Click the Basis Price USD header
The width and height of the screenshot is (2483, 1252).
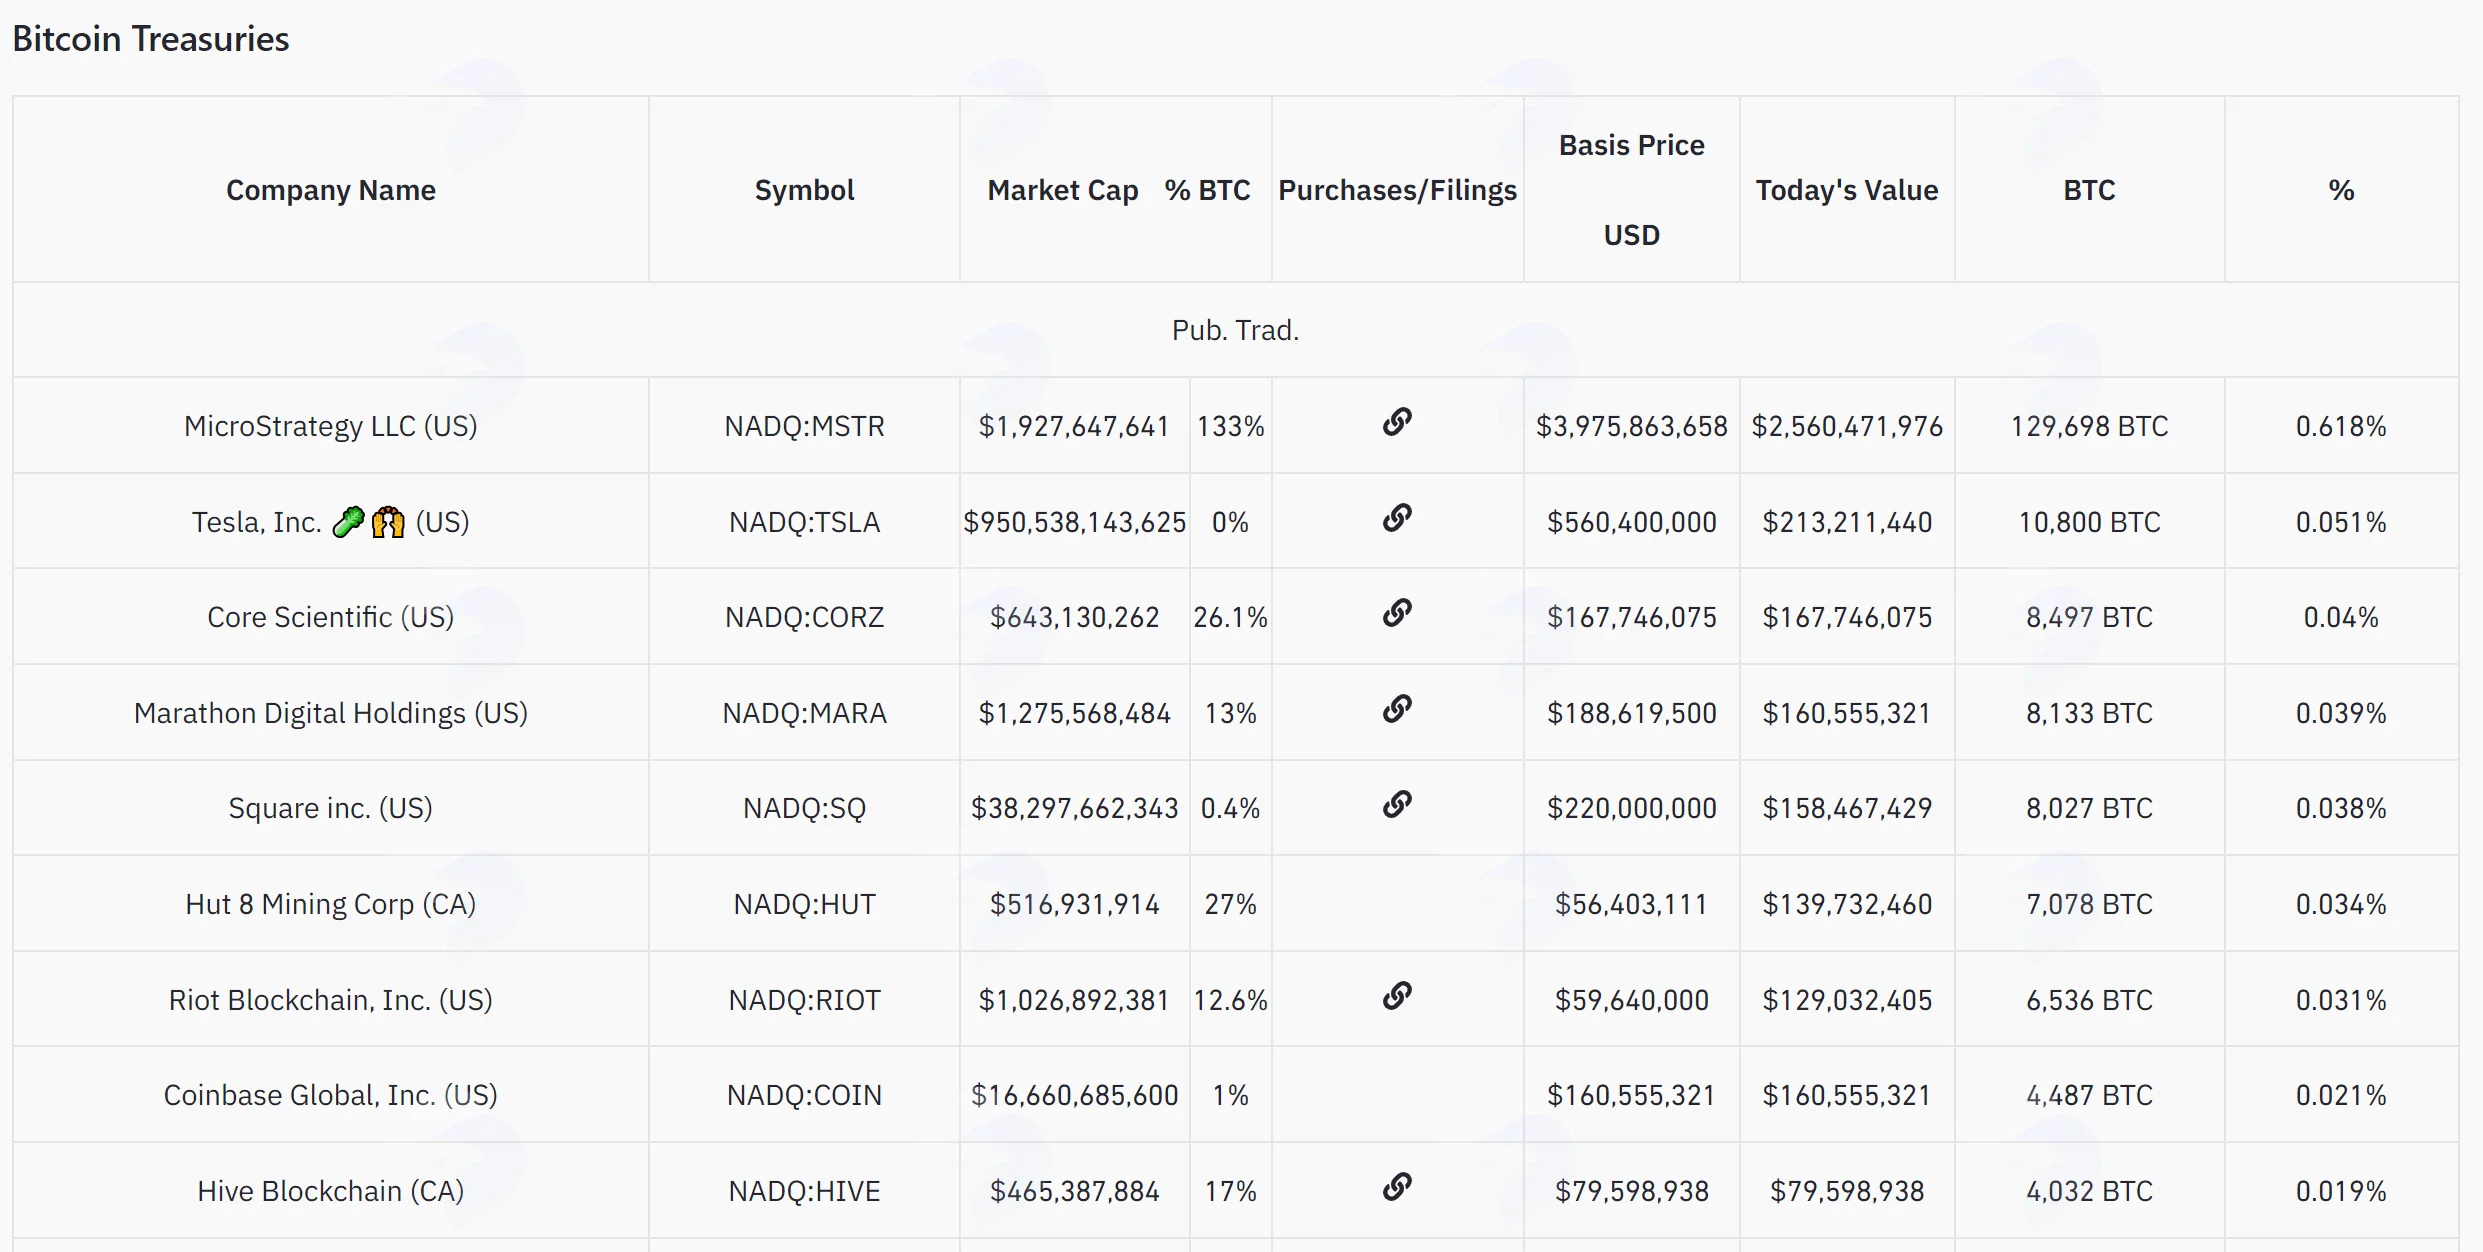tap(1632, 190)
